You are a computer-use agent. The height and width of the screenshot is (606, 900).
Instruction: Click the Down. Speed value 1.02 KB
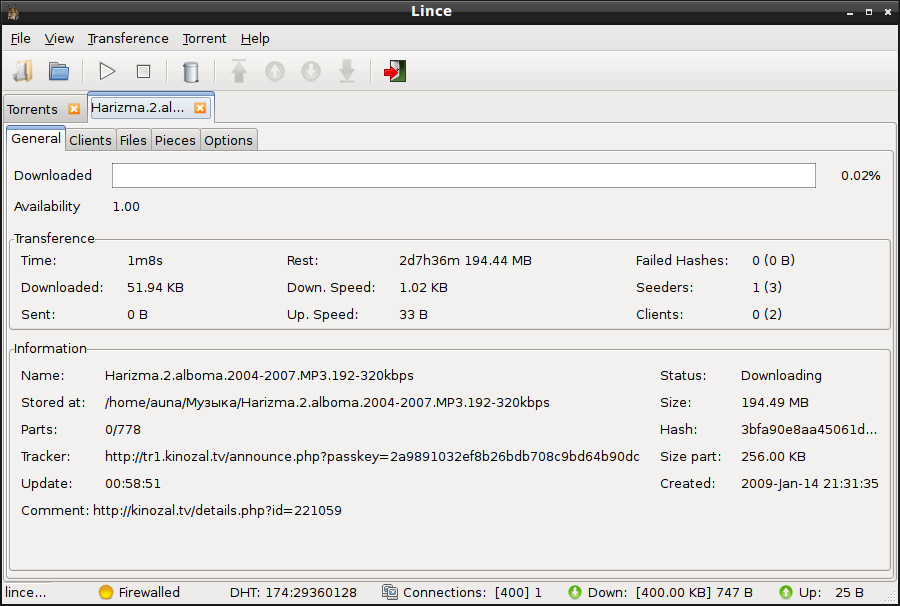pyautogui.click(x=423, y=288)
